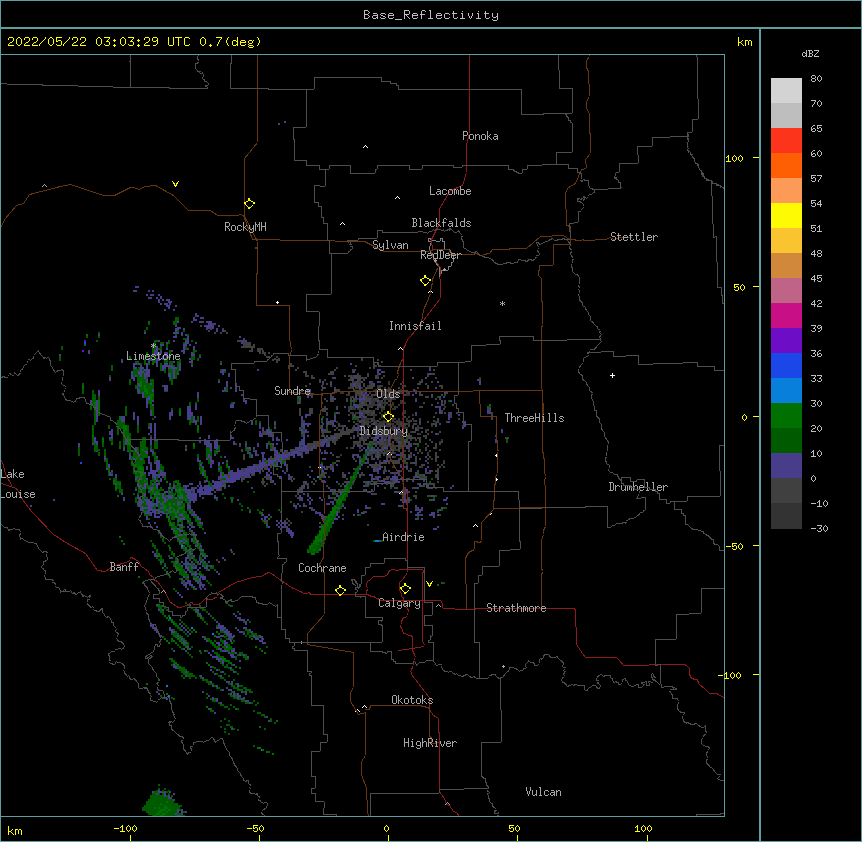Click the Calgary city label

399,603
